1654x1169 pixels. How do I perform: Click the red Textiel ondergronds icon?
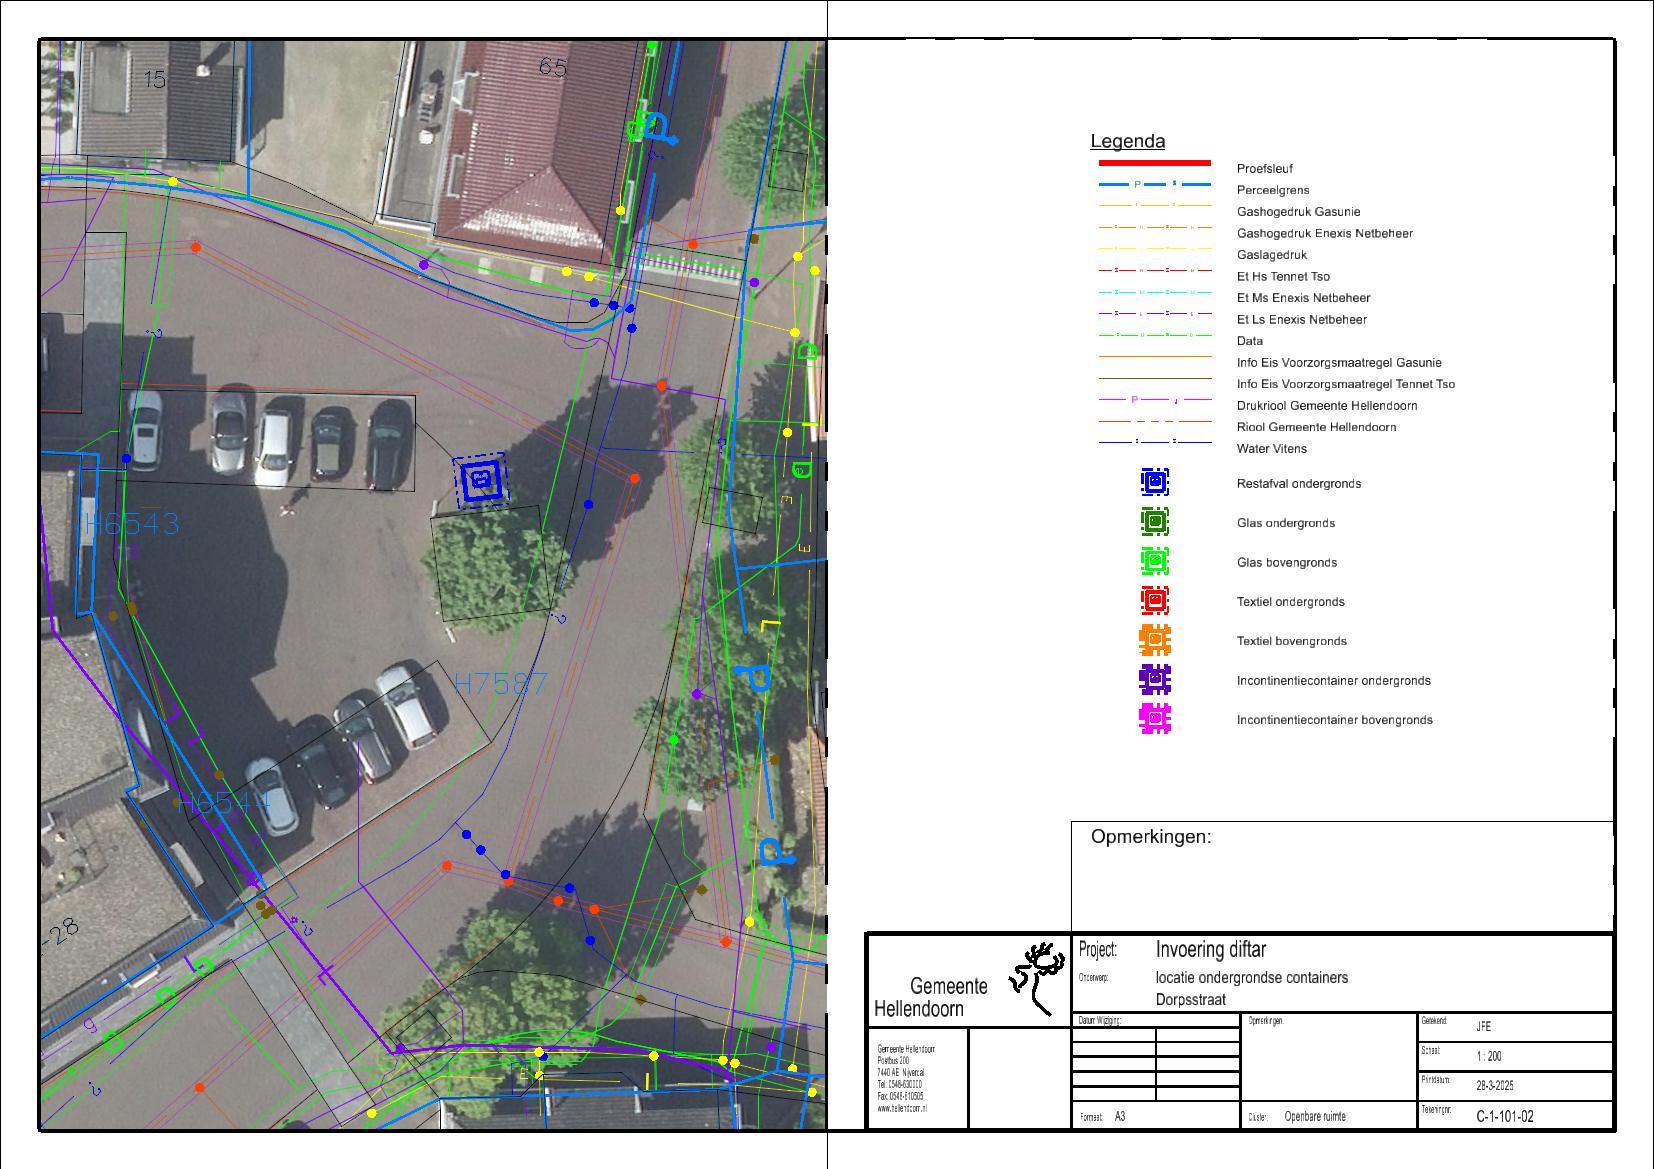(x=1155, y=600)
